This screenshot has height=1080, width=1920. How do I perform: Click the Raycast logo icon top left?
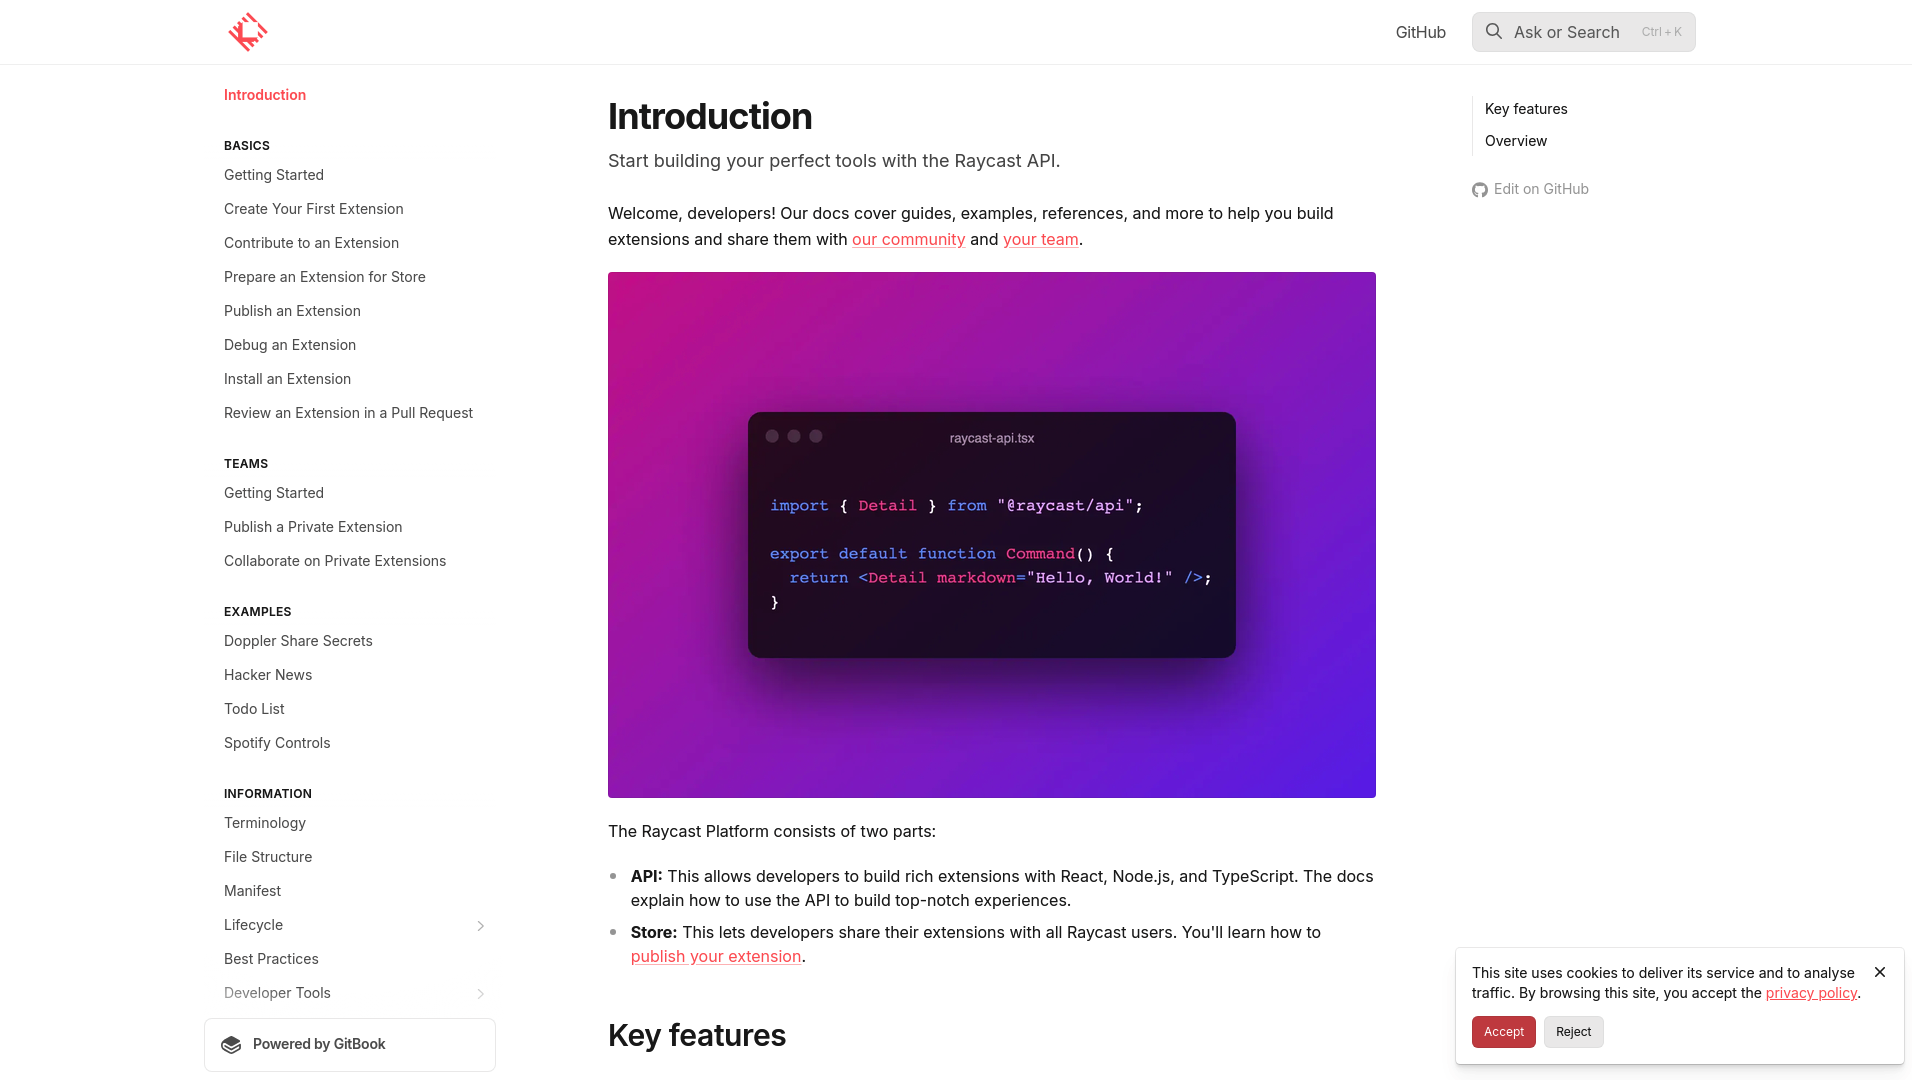248,32
